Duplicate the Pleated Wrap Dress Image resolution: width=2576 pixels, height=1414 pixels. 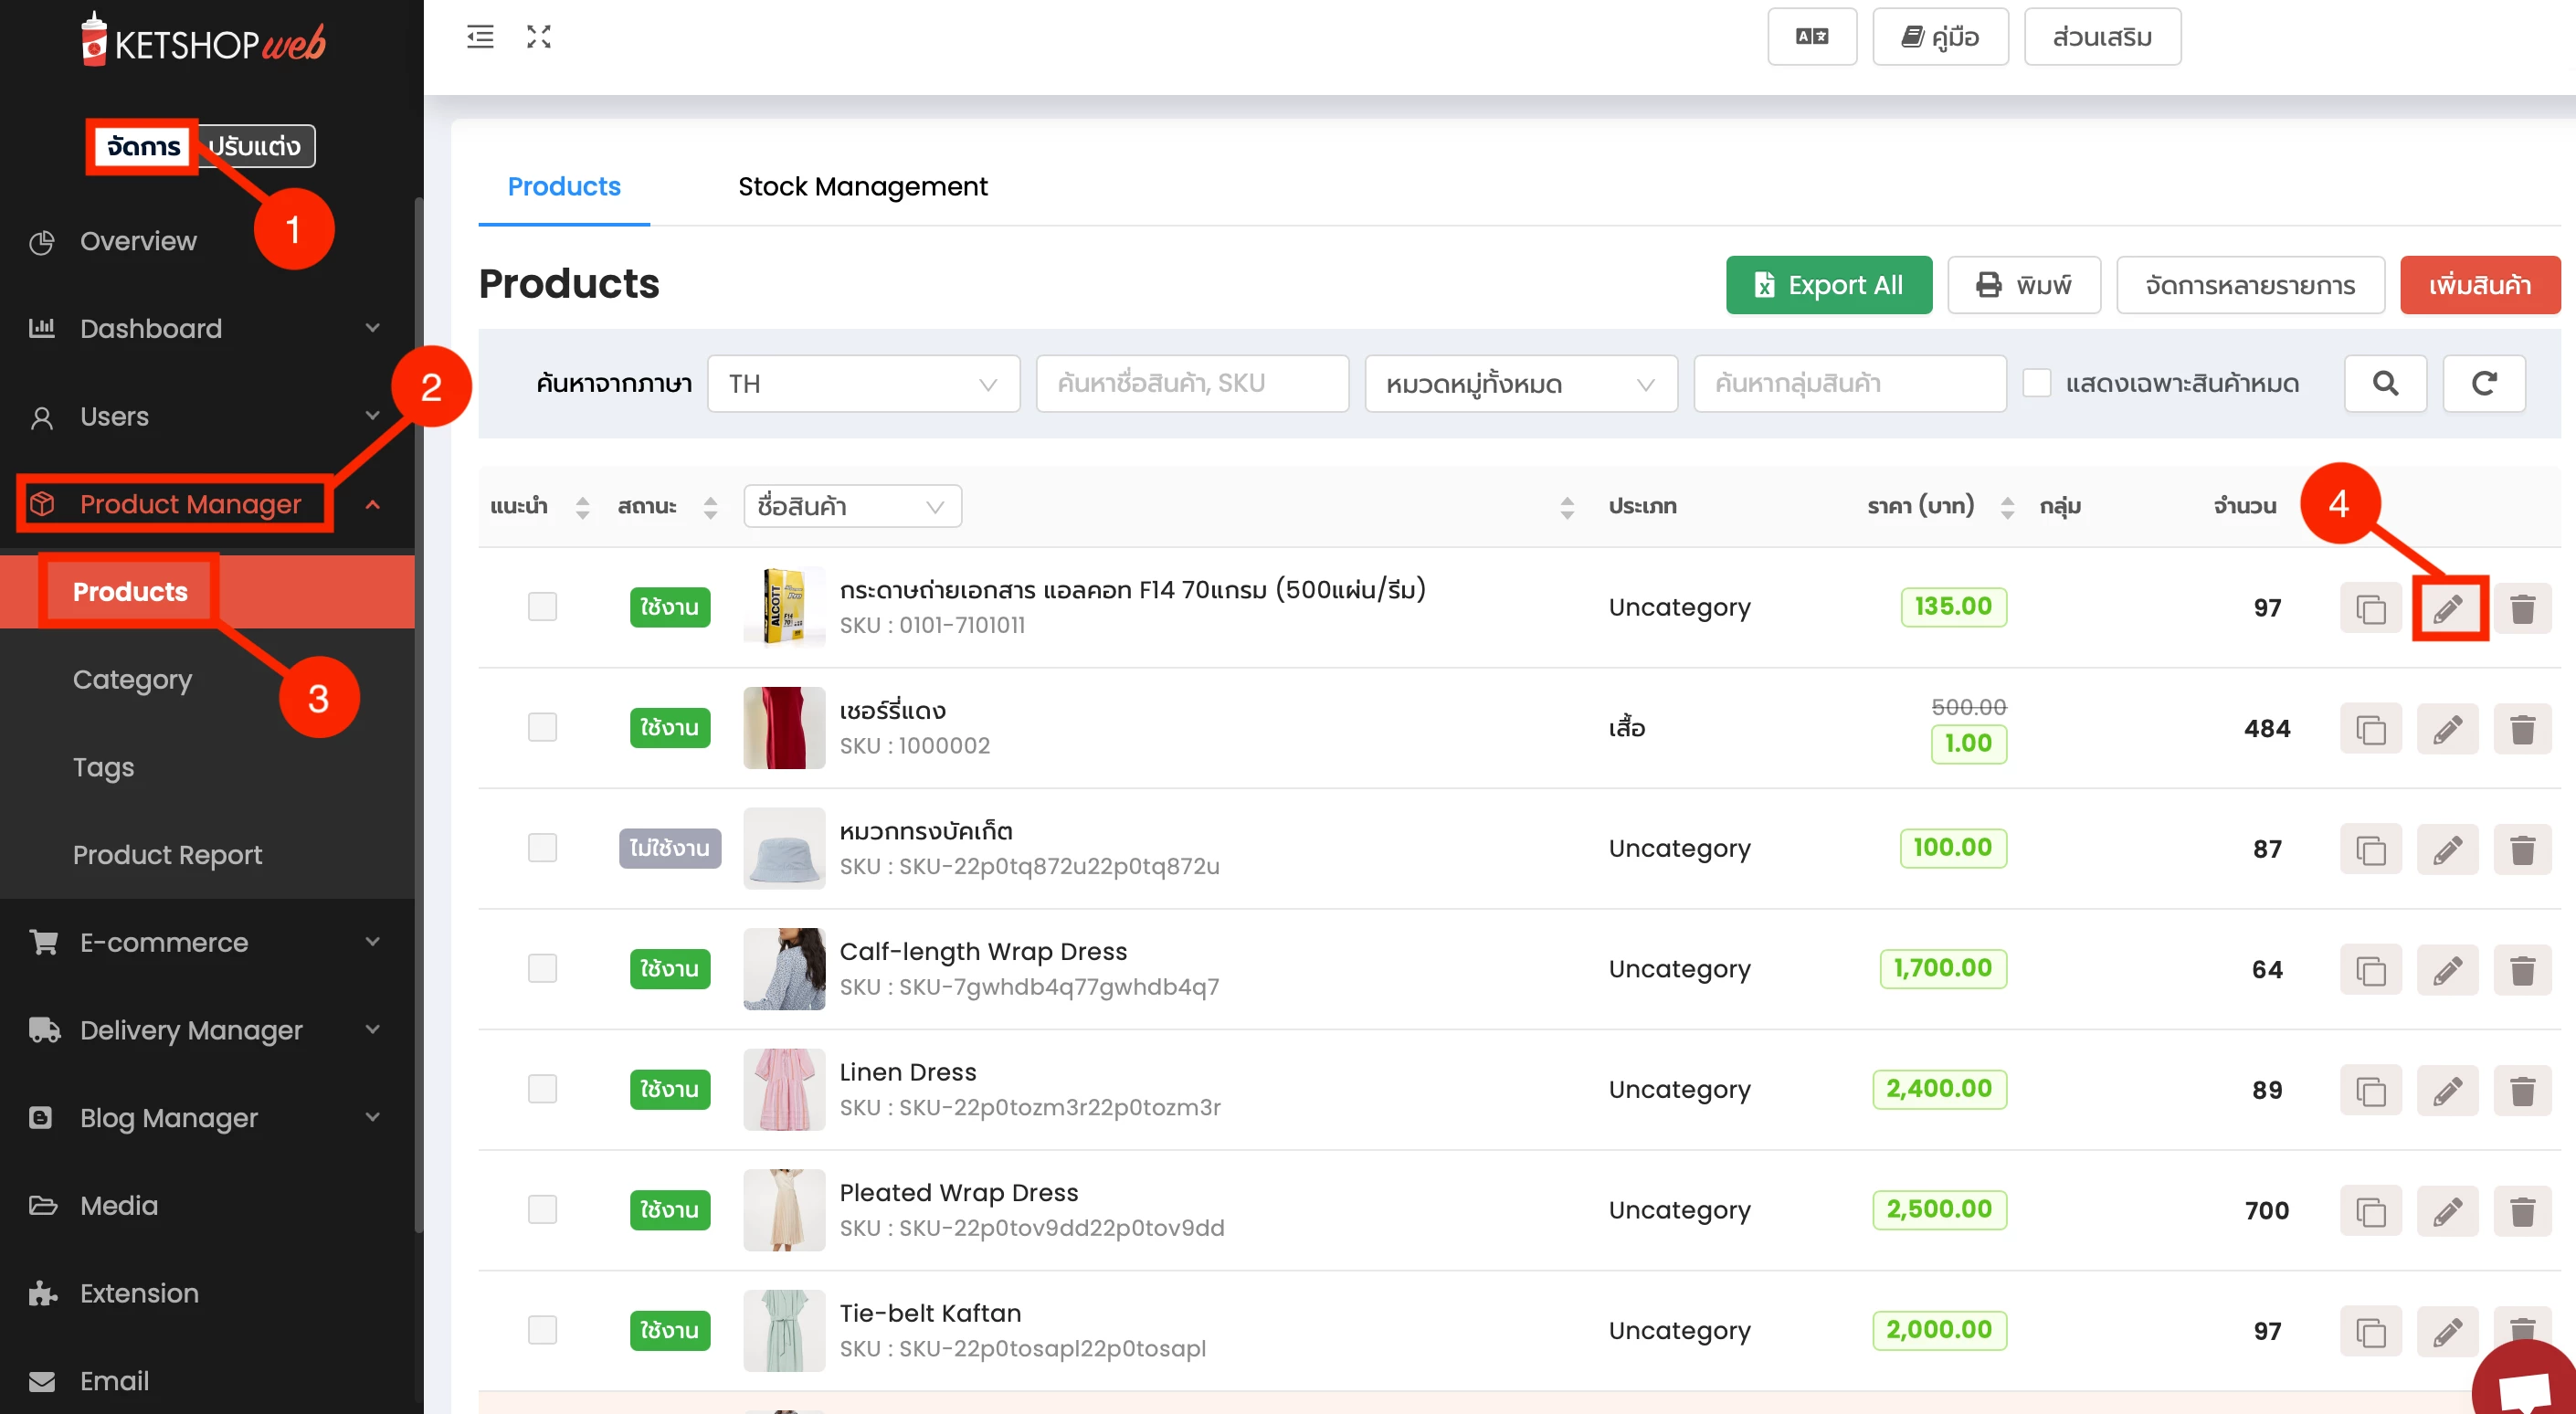(2370, 1212)
